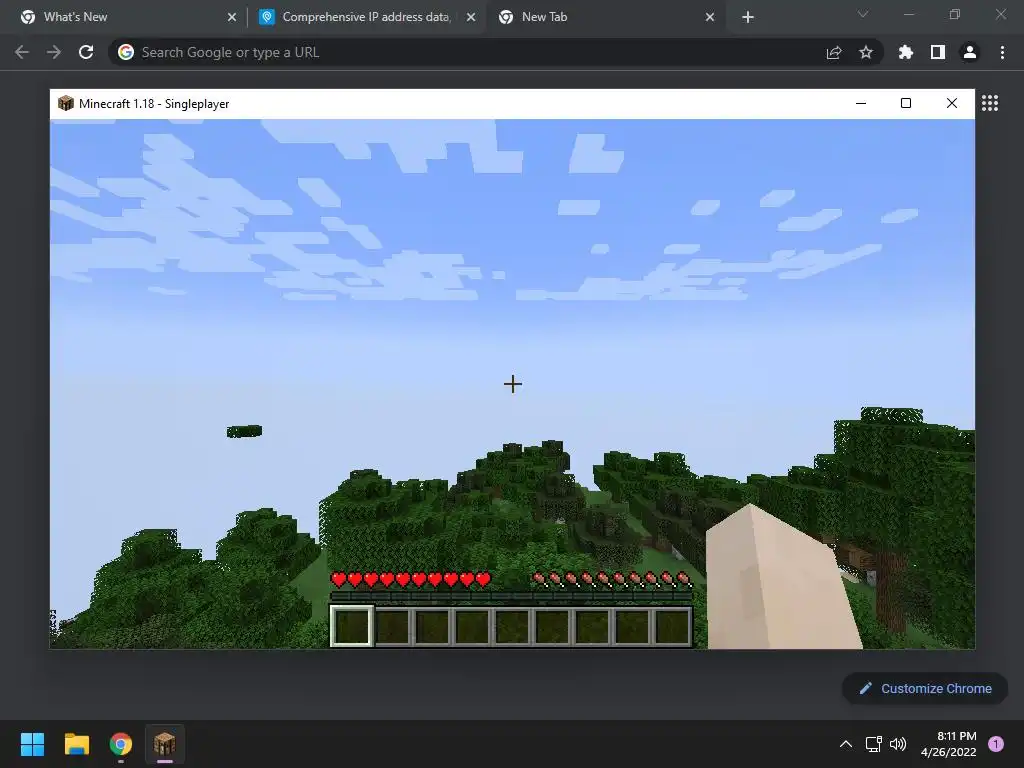Restore down the Chrome browser window
The height and width of the screenshot is (768, 1024).
click(955, 14)
